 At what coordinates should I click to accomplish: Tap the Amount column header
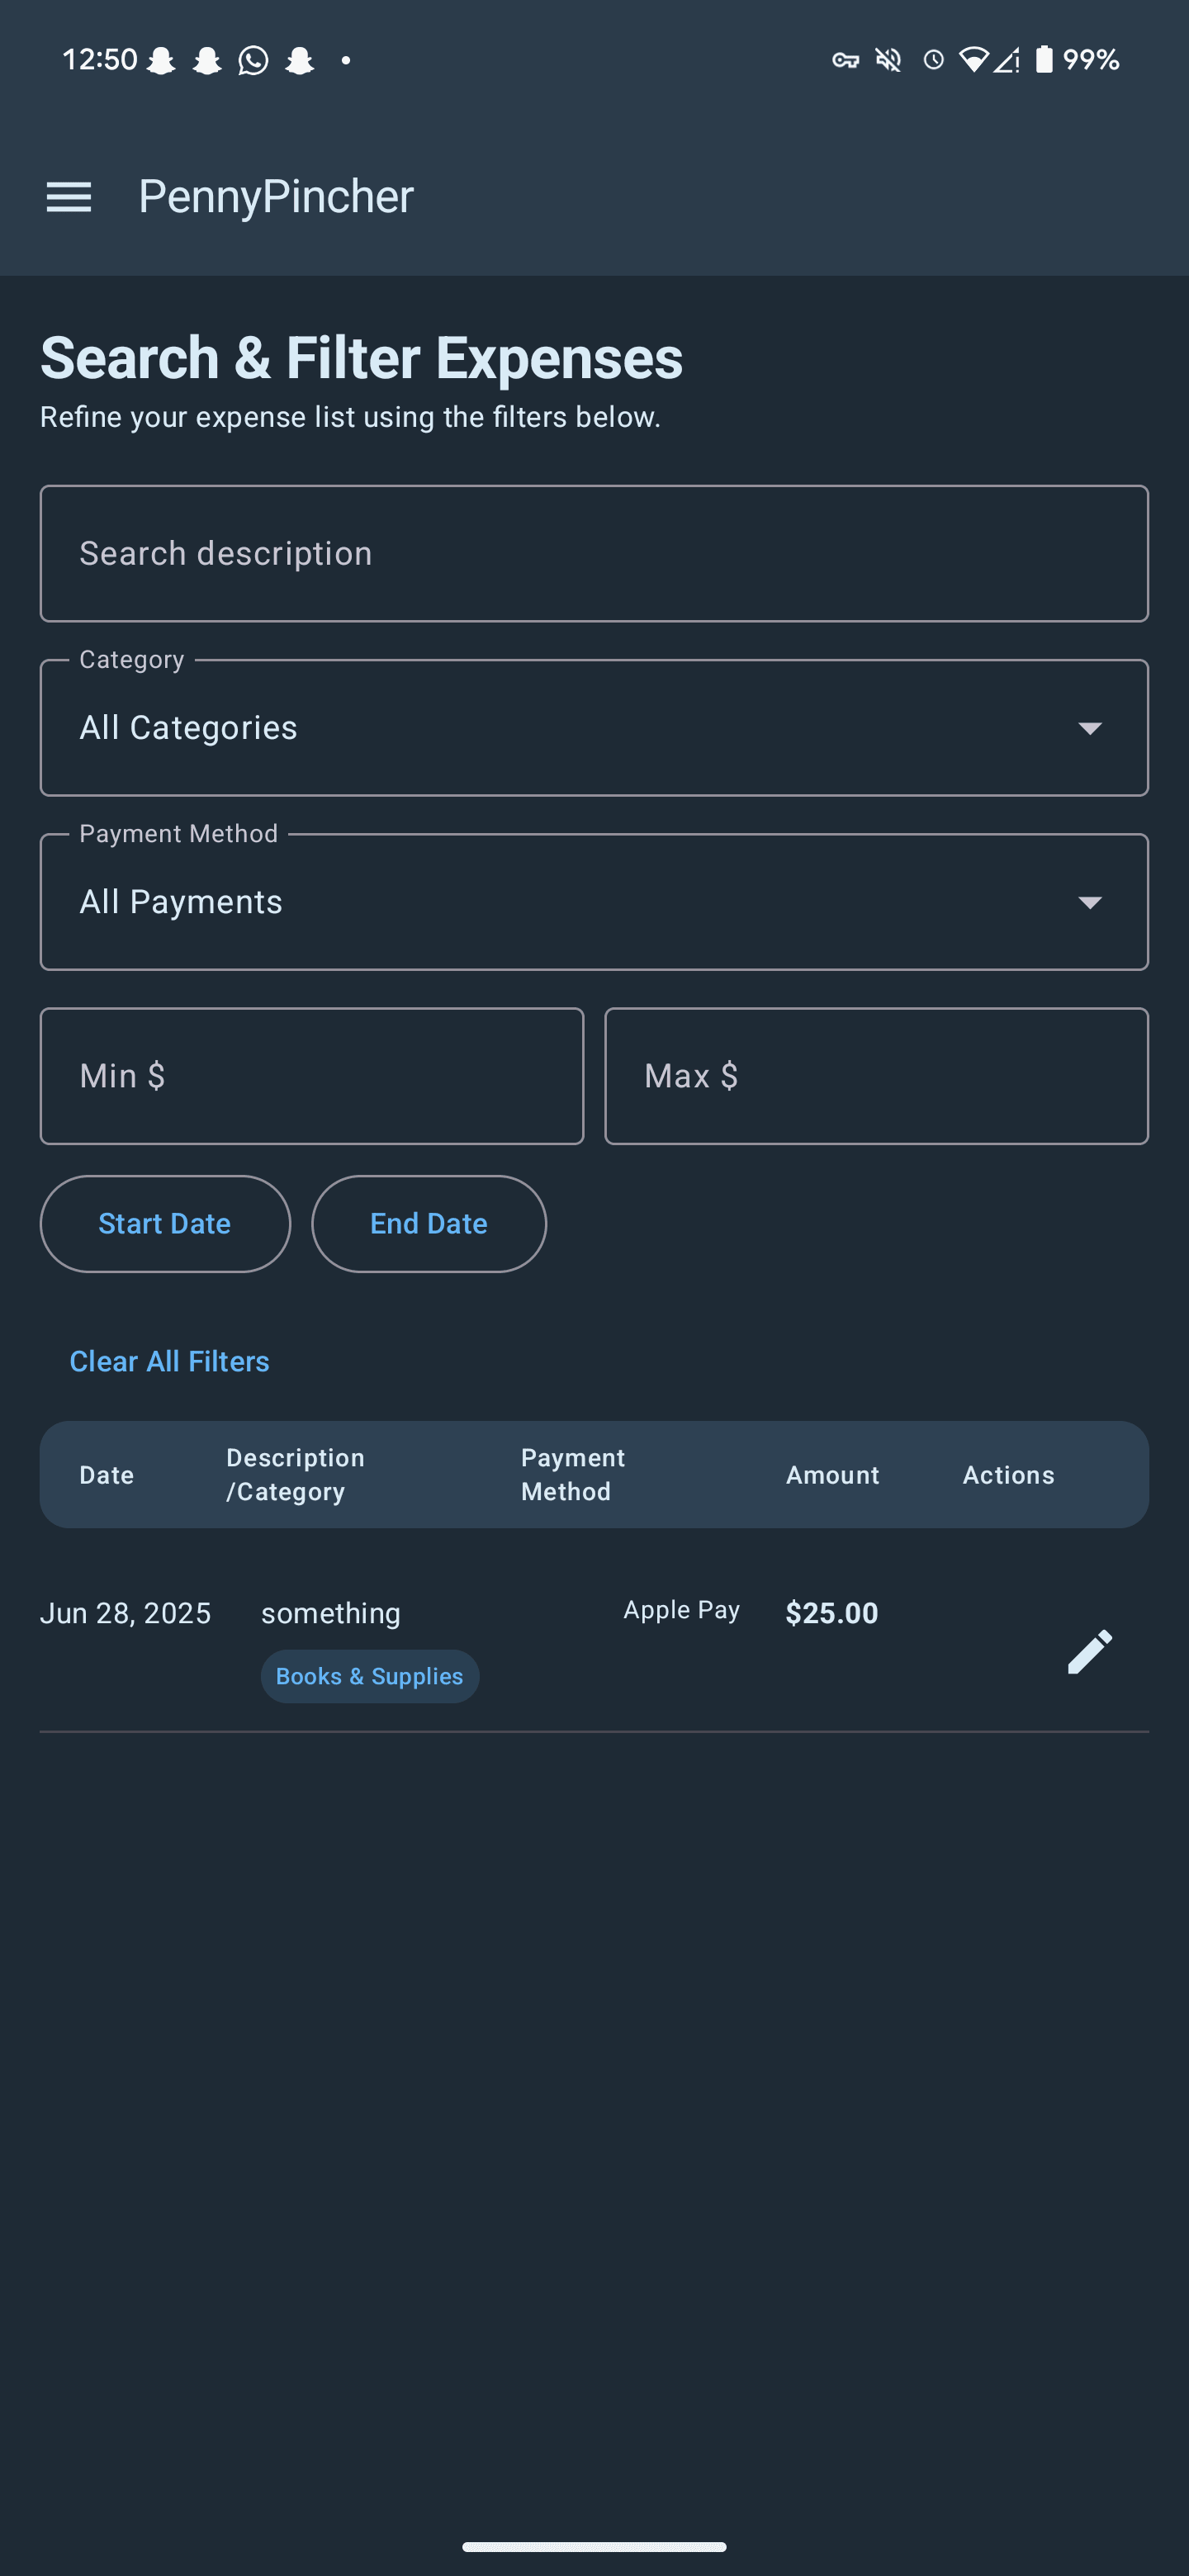pyautogui.click(x=832, y=1475)
